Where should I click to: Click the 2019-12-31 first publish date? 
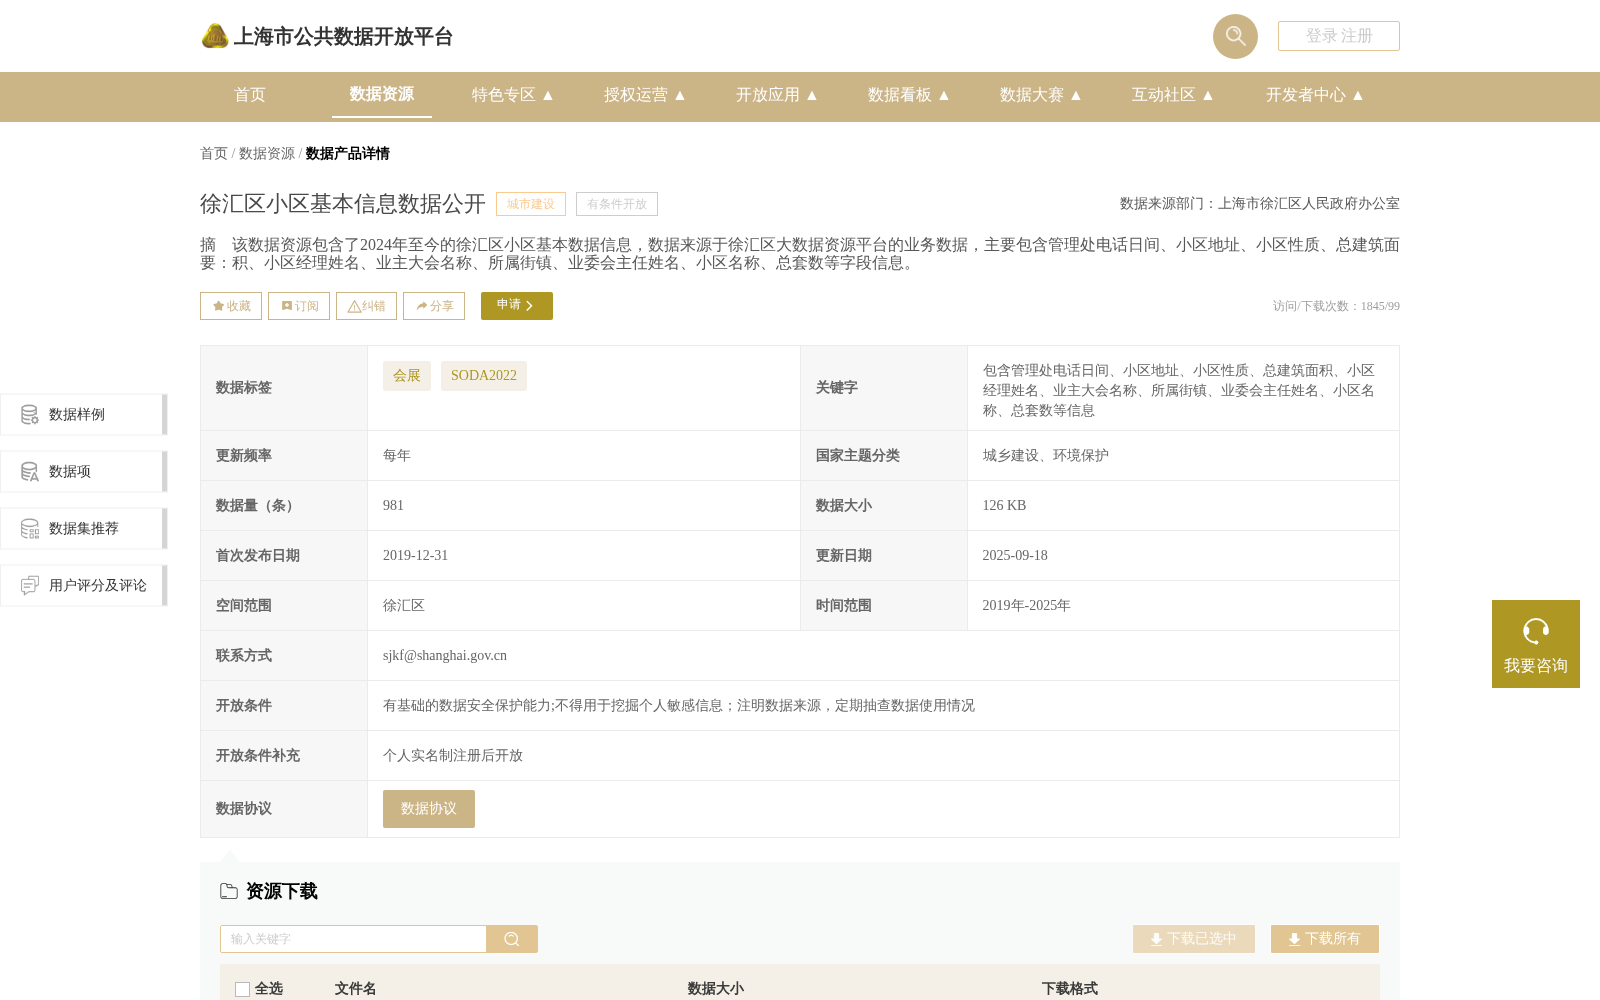(x=415, y=556)
